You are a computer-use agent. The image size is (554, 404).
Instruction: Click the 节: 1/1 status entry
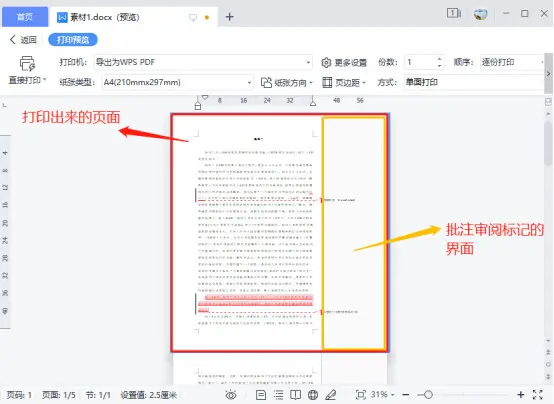(x=98, y=395)
